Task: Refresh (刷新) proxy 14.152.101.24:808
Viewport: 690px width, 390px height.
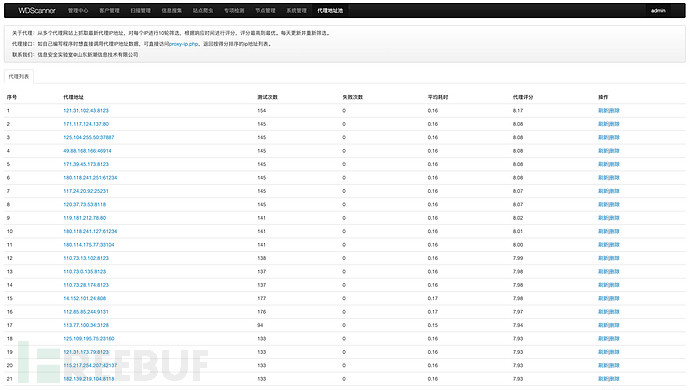Action: 603,298
